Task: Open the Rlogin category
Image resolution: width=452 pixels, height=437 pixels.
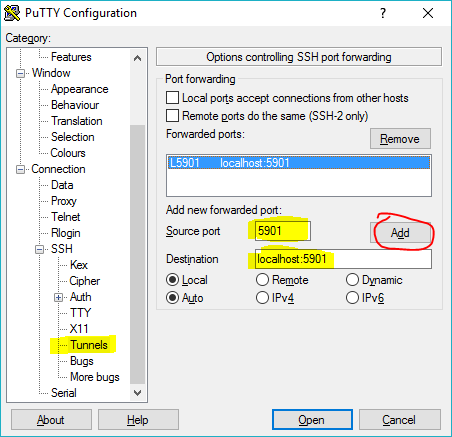Action: 66,233
